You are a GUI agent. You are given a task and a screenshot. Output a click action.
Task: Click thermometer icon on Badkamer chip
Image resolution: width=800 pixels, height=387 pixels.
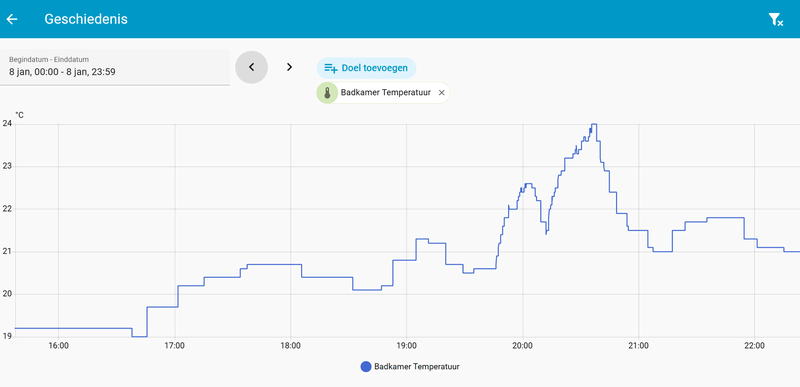328,93
